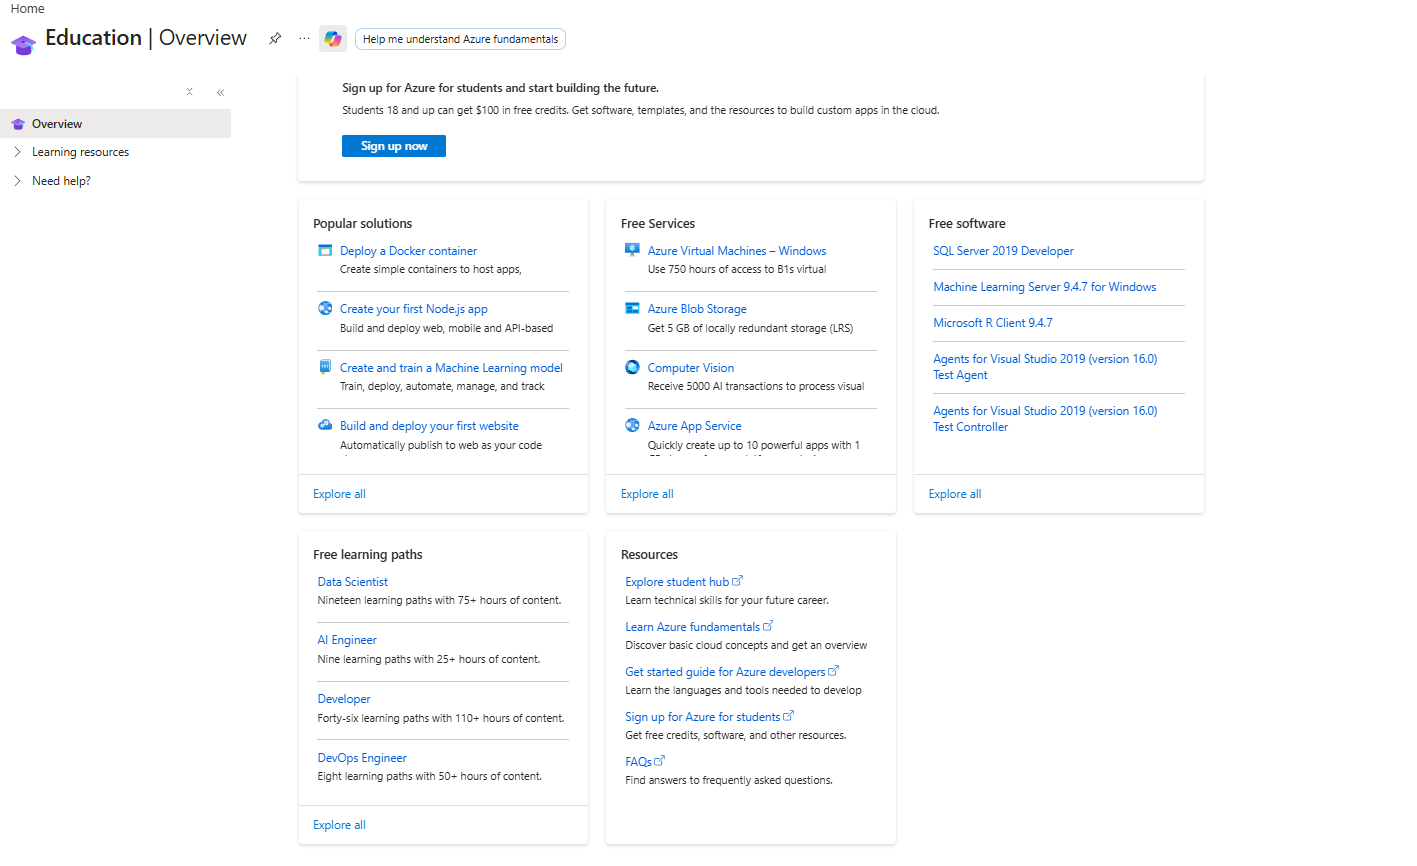Open Visual Studio 2019 Test Agent link
This screenshot has height=866, width=1417.
coord(1045,367)
